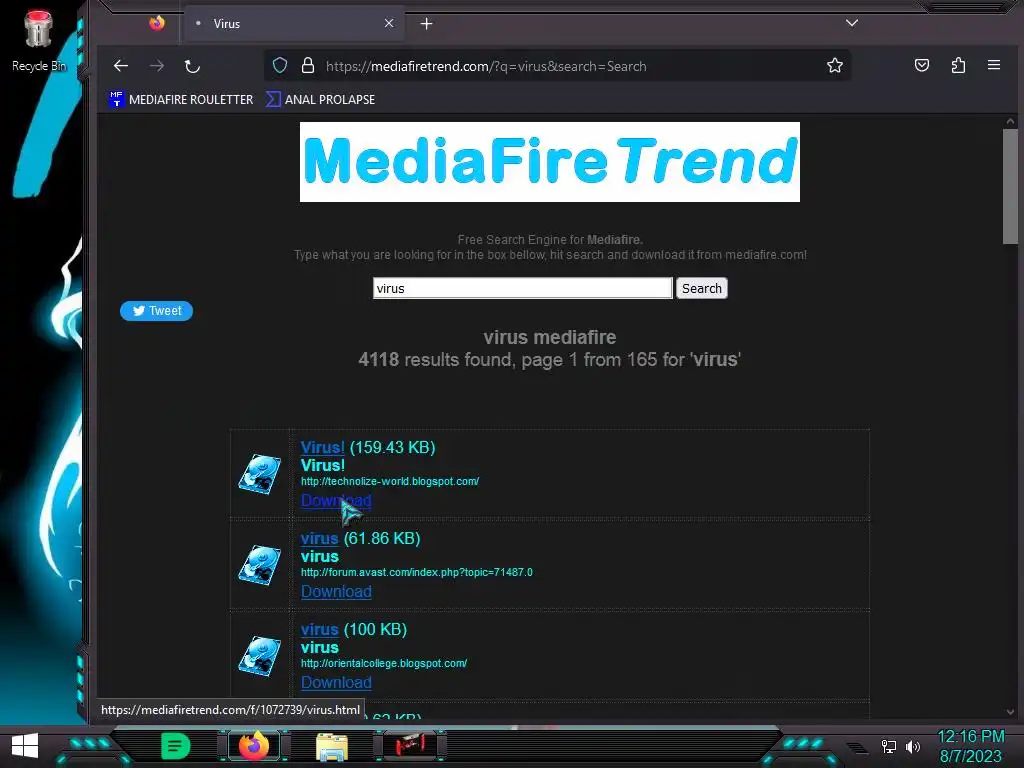
Task: Click the page vertical scrollbar thumb
Action: 1010,186
